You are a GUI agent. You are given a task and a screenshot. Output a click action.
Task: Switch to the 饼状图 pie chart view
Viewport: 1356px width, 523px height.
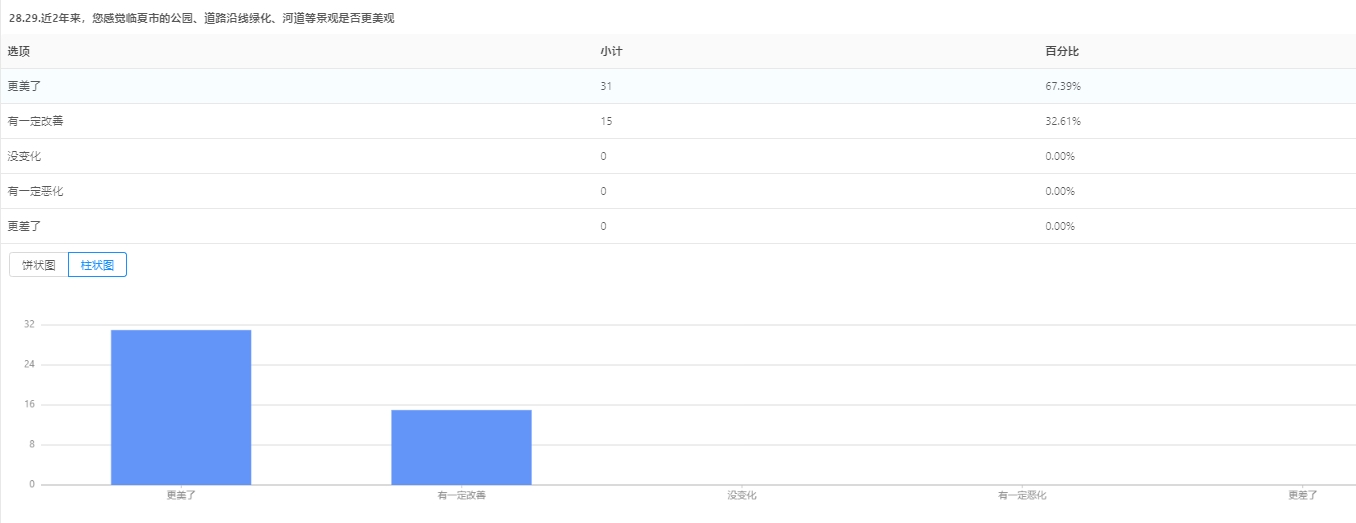click(x=38, y=265)
